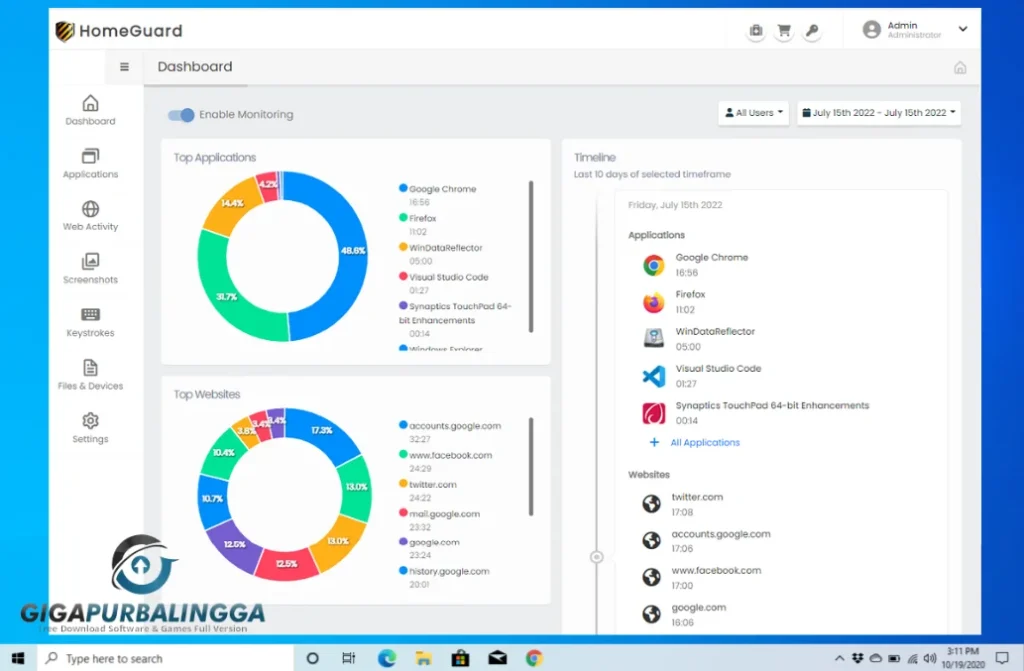The width and height of the screenshot is (1024, 671).
Task: Click the key license icon in header
Action: click(812, 31)
